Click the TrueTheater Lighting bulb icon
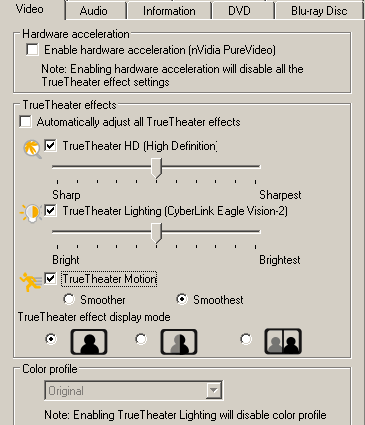This screenshot has width=365, height=425. (x=31, y=213)
